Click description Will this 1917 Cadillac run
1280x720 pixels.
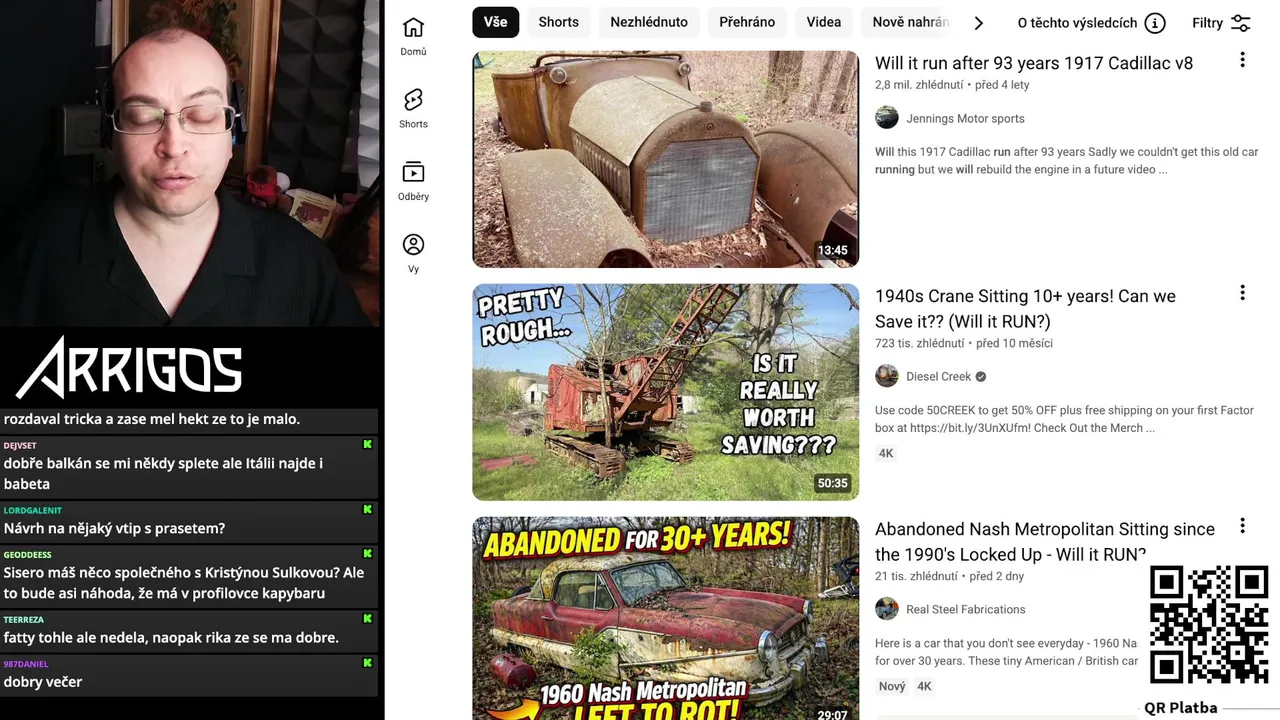(1066, 161)
